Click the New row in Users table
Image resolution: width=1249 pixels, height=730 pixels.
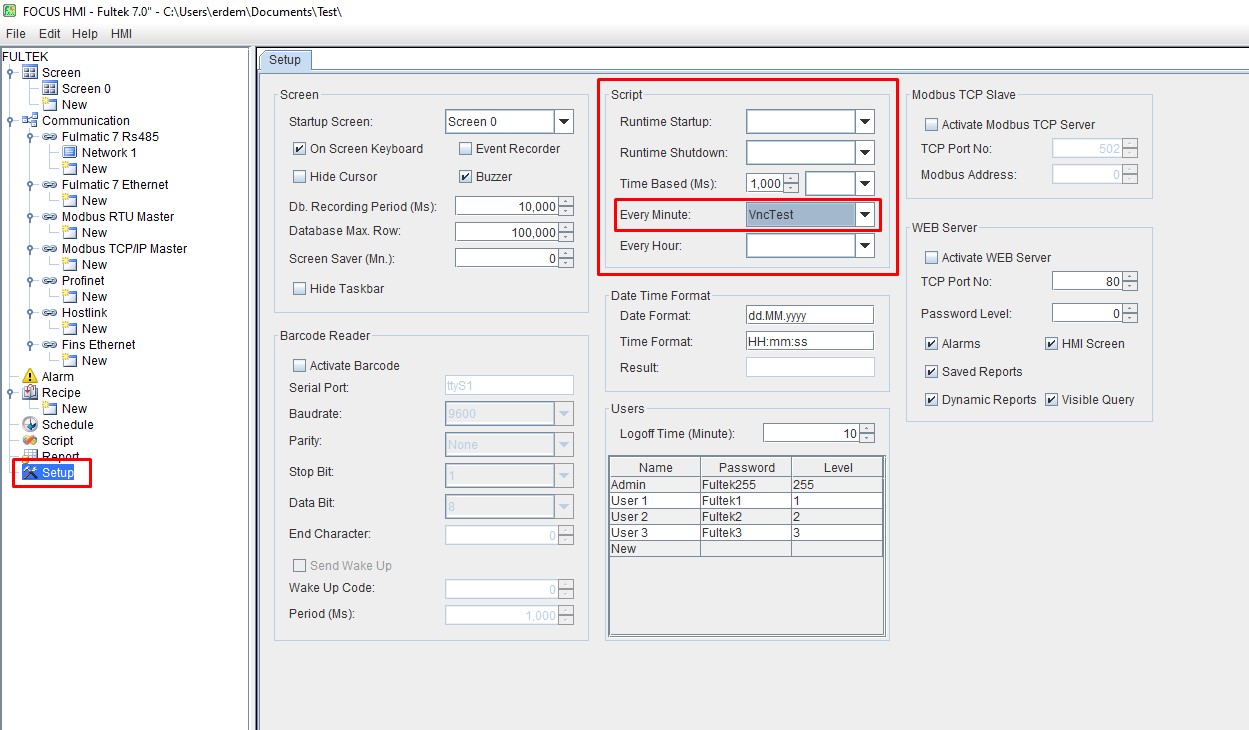click(x=654, y=549)
